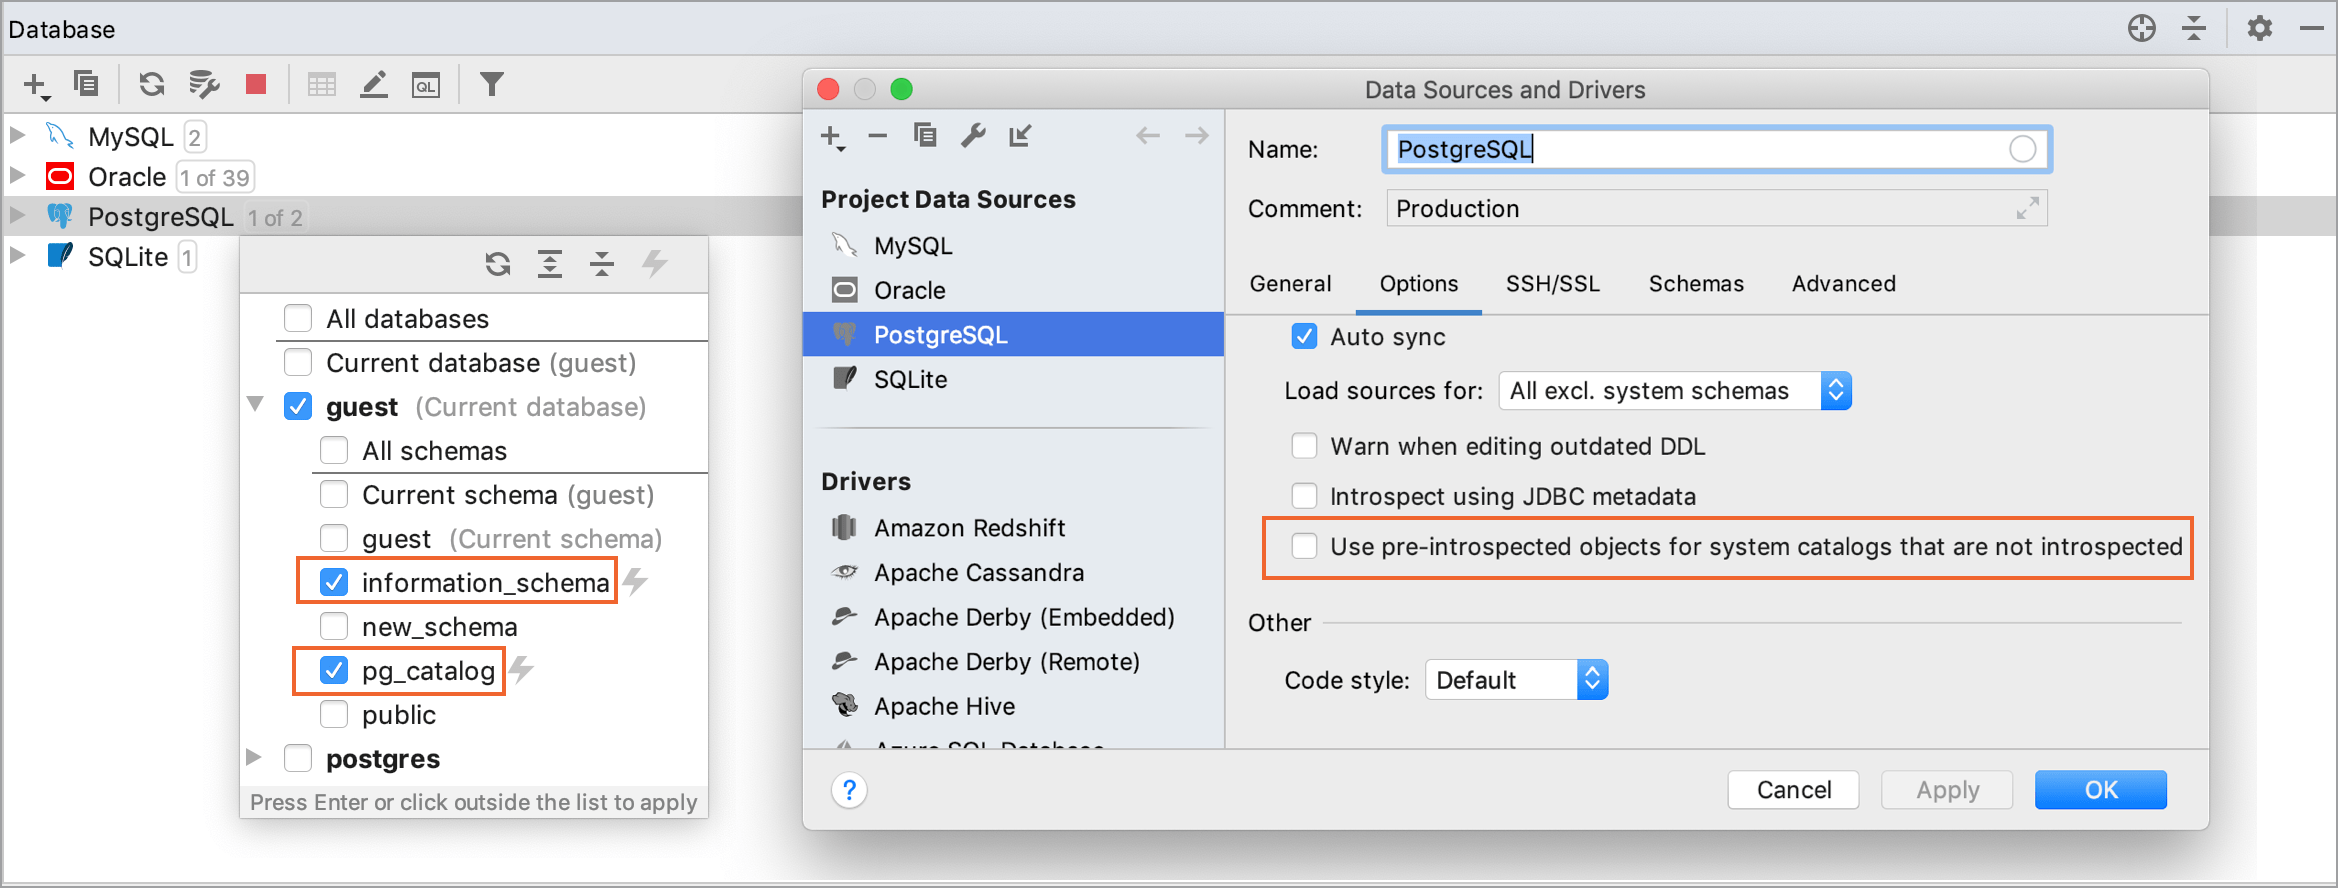Viewport: 2338px width, 888px height.
Task: Enable Use pre-introspected objects for system catalogs
Action: (1304, 547)
